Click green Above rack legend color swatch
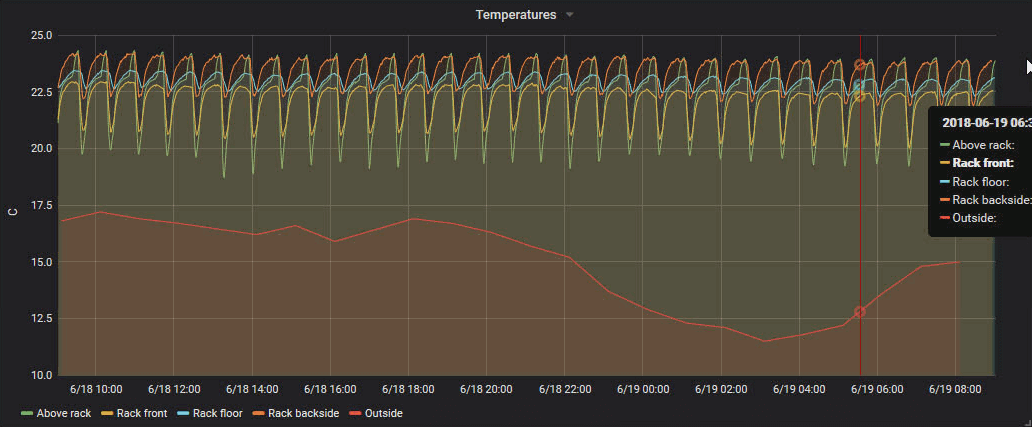 pyautogui.click(x=27, y=413)
